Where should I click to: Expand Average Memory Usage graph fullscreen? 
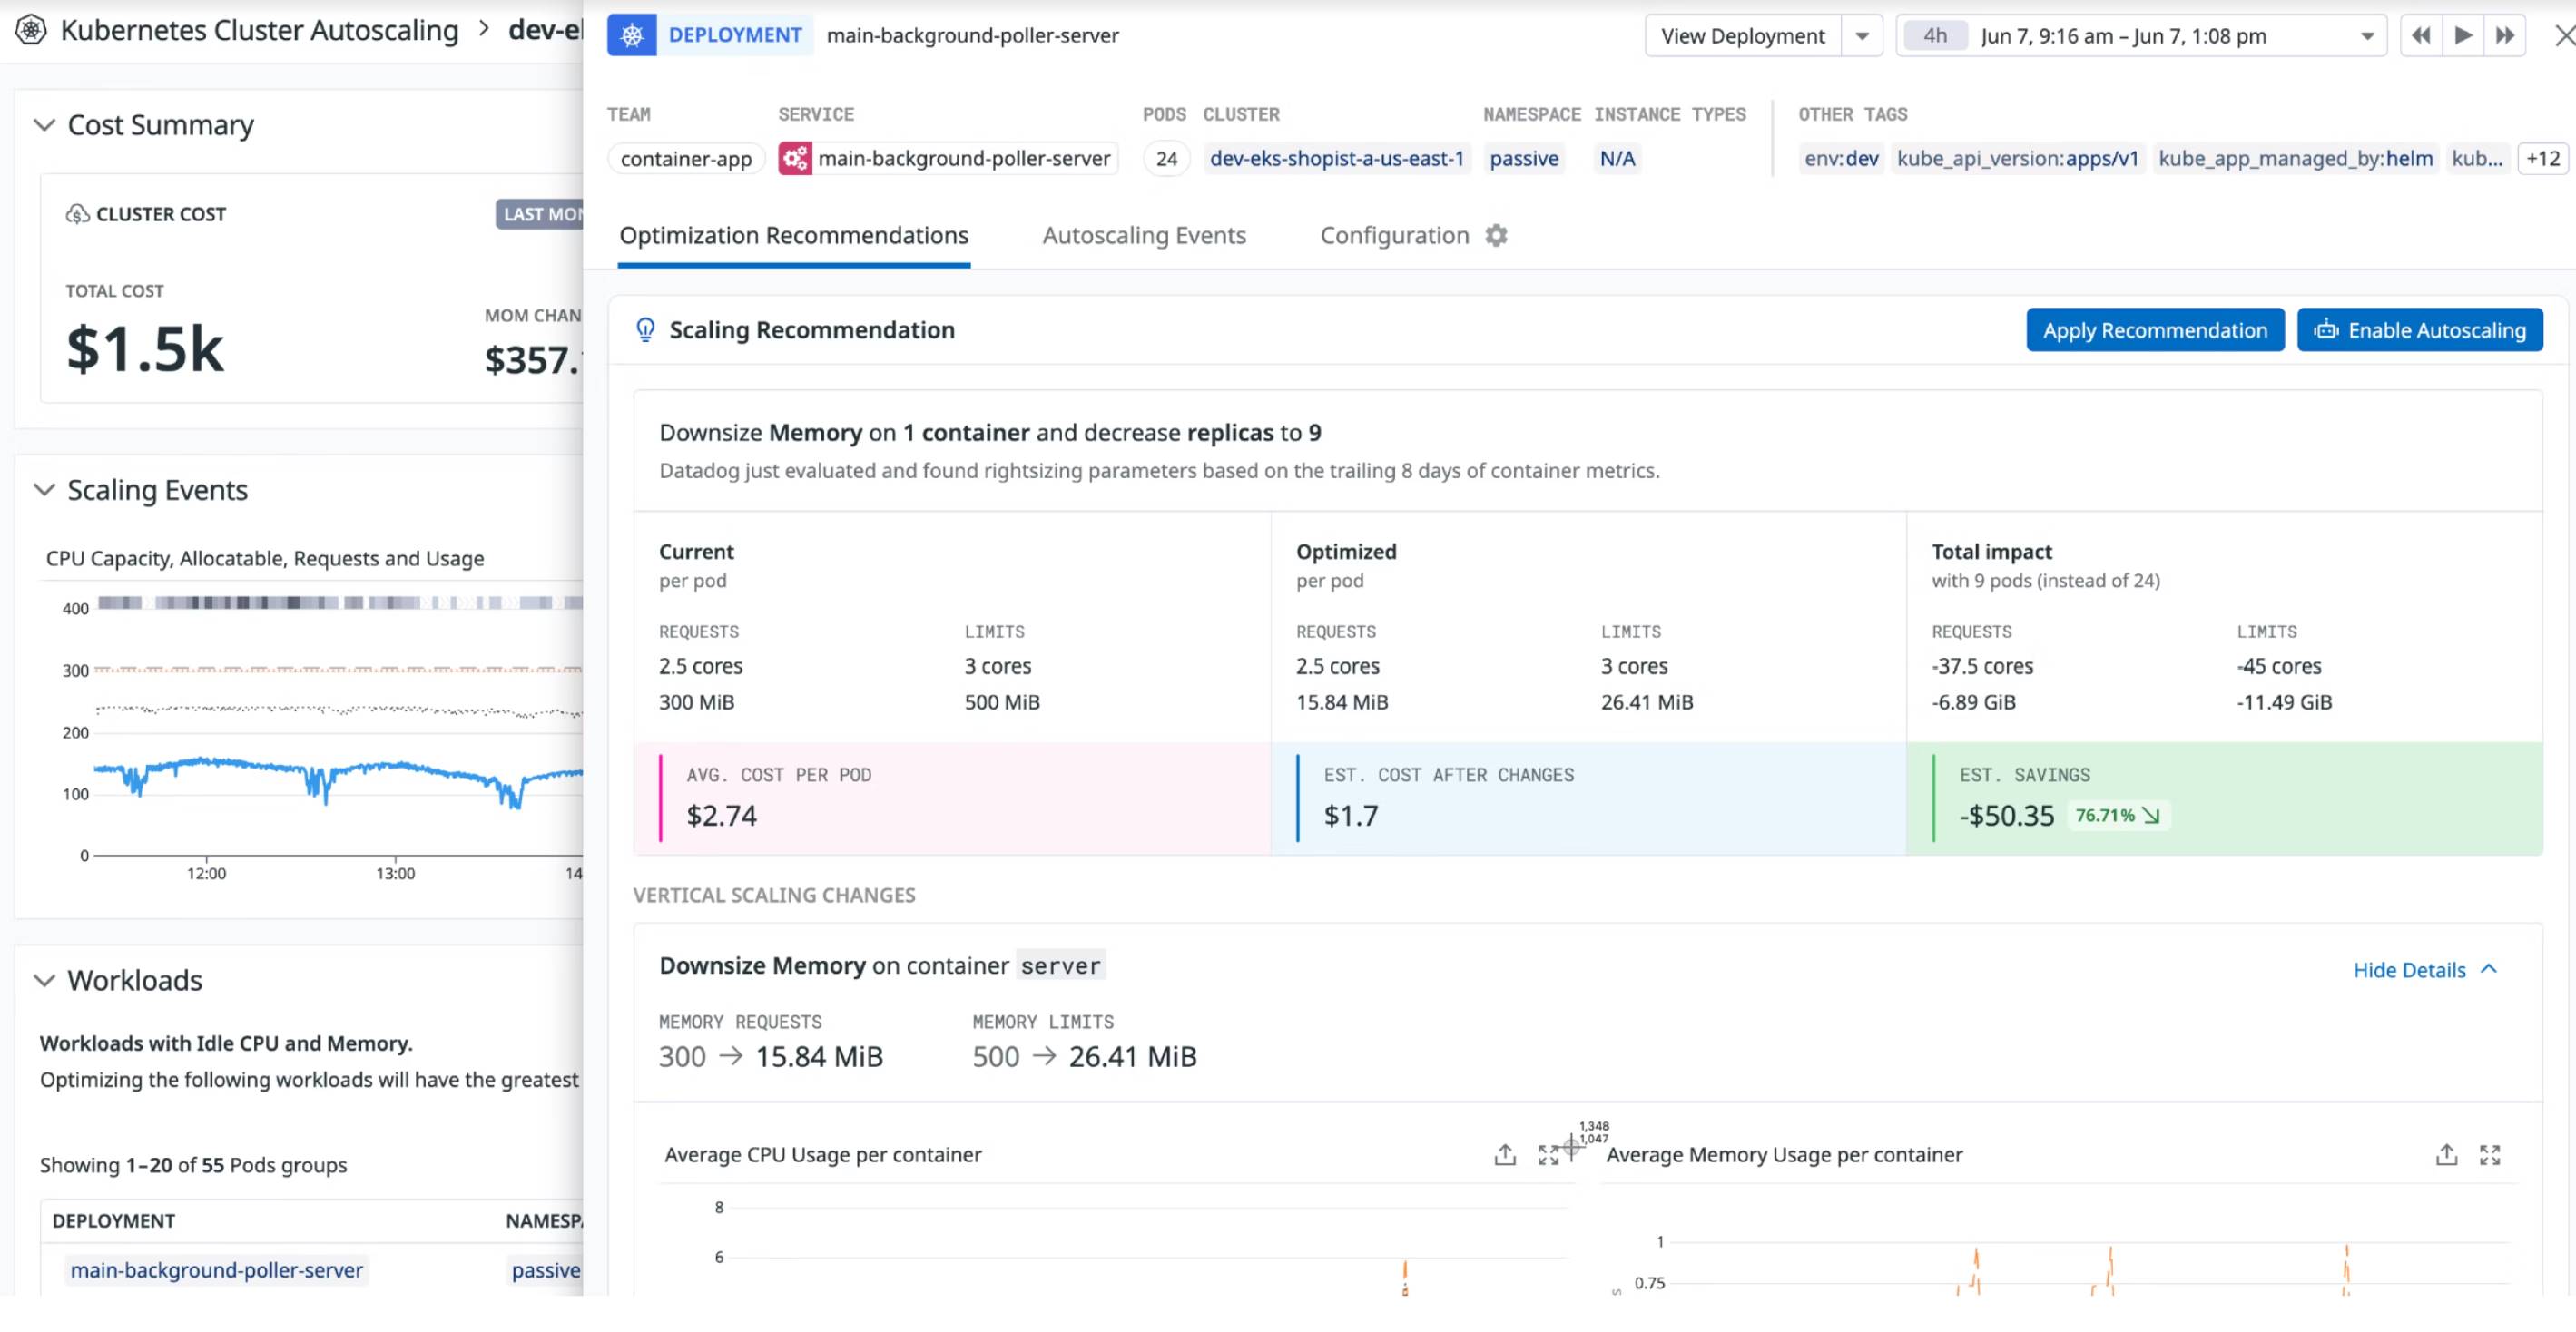coord(2490,1155)
